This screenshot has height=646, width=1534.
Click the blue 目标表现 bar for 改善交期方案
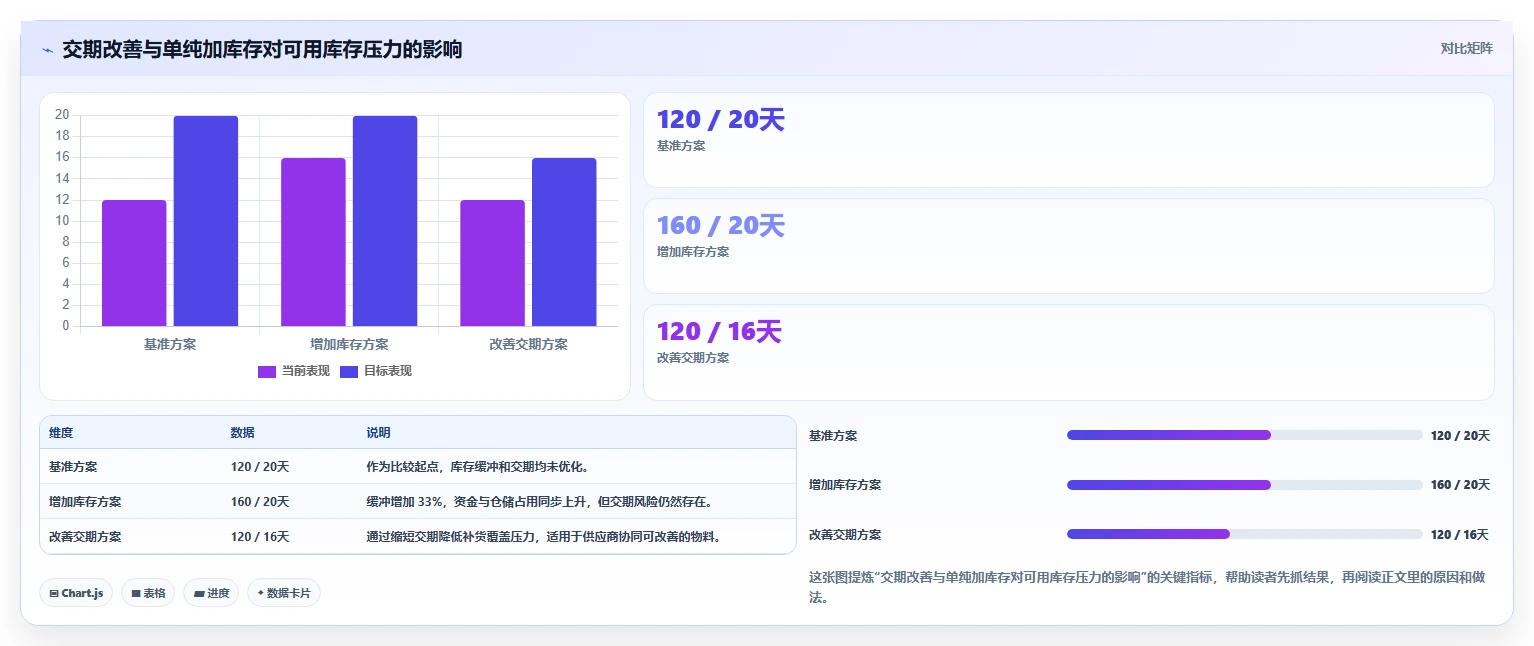click(x=564, y=242)
